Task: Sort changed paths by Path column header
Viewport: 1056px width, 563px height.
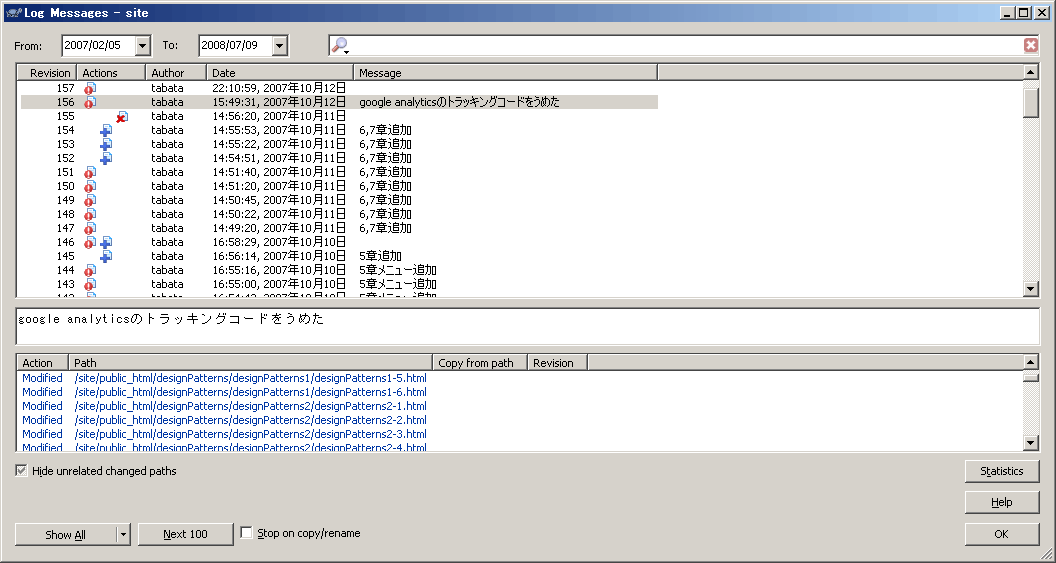Action: point(250,363)
